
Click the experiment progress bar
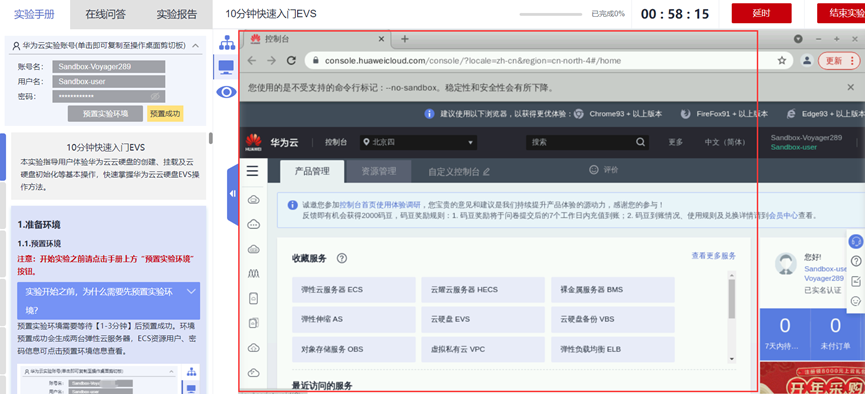pyautogui.click(x=552, y=14)
